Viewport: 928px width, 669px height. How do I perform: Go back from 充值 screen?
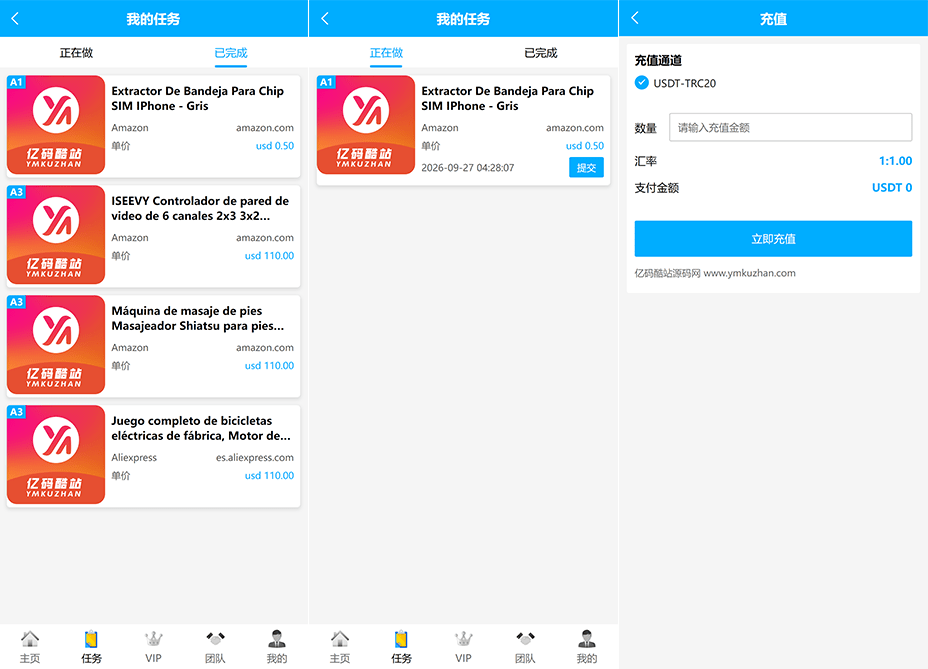(x=635, y=18)
